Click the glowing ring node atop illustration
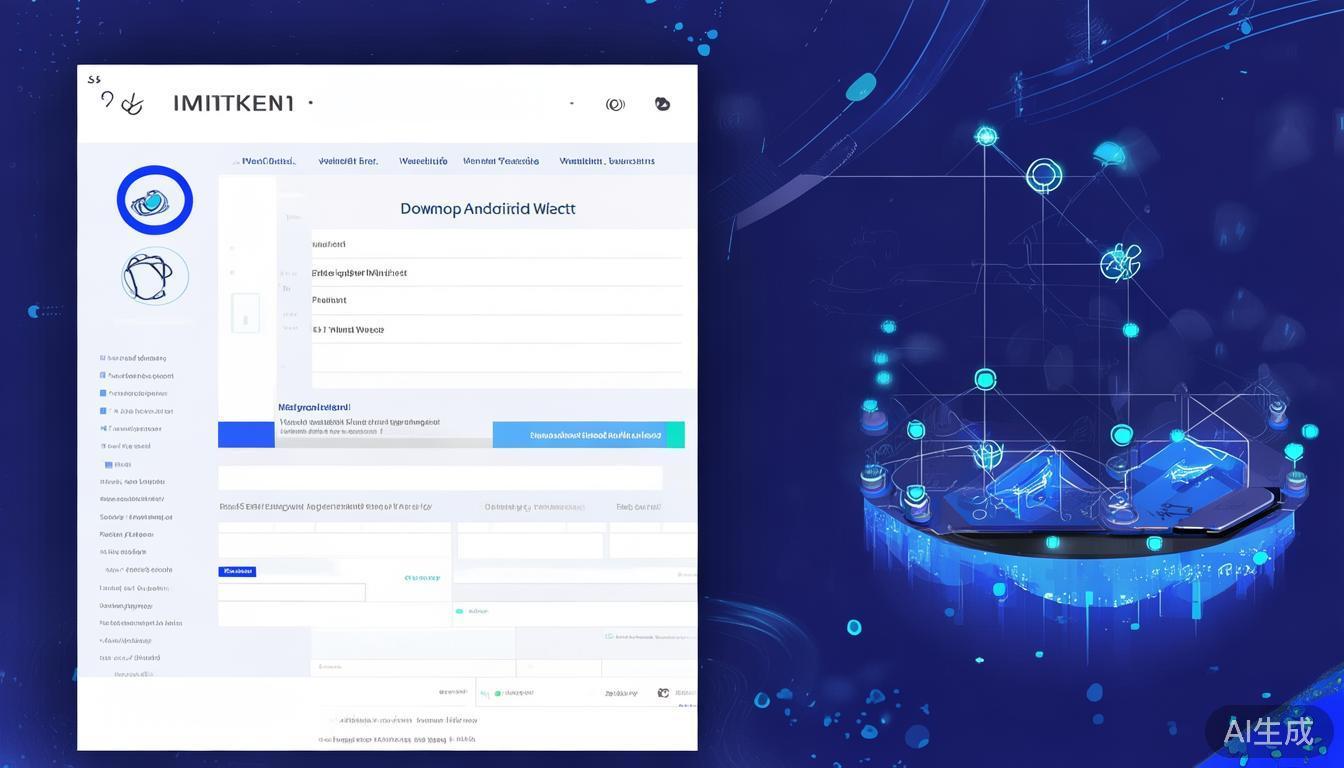 tap(1043, 176)
